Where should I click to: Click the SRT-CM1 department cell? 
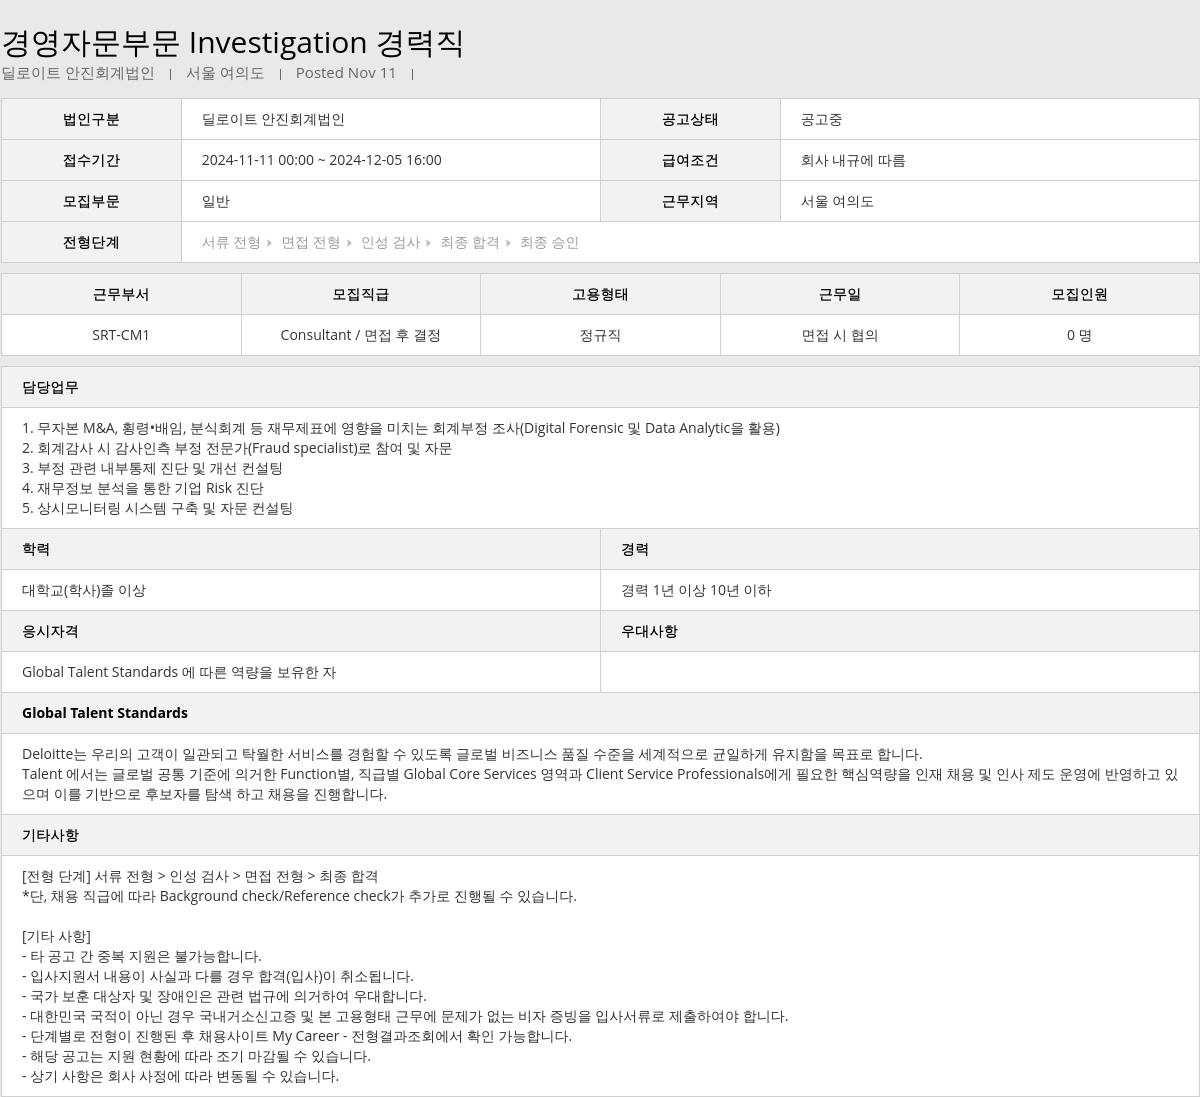pos(121,335)
